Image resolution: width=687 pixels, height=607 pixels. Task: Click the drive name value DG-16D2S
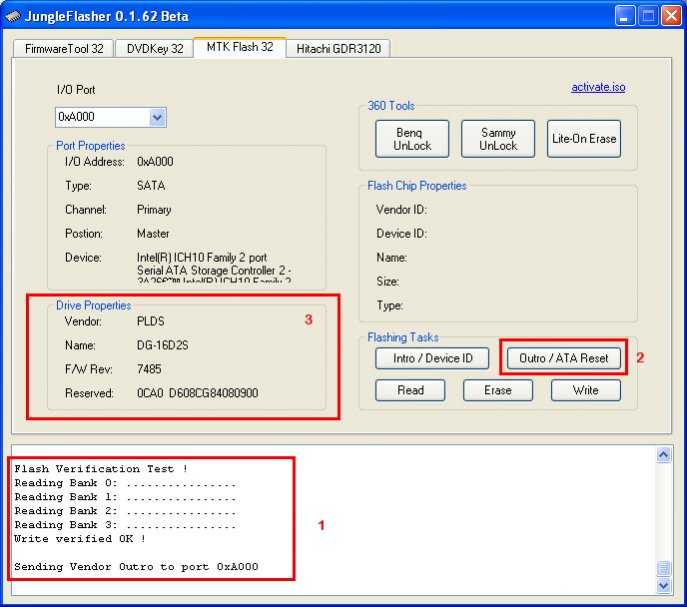[163, 345]
